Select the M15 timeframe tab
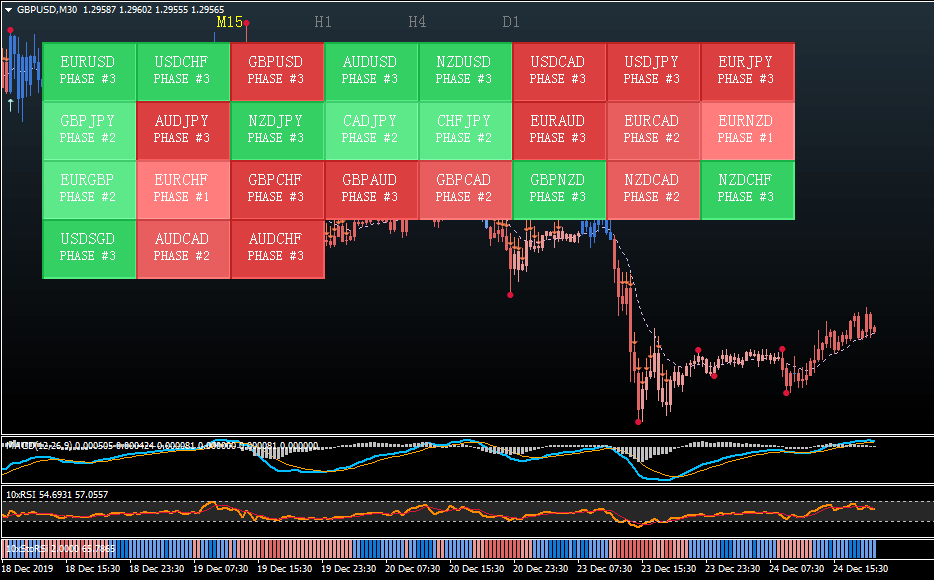This screenshot has width=934, height=580. click(229, 21)
